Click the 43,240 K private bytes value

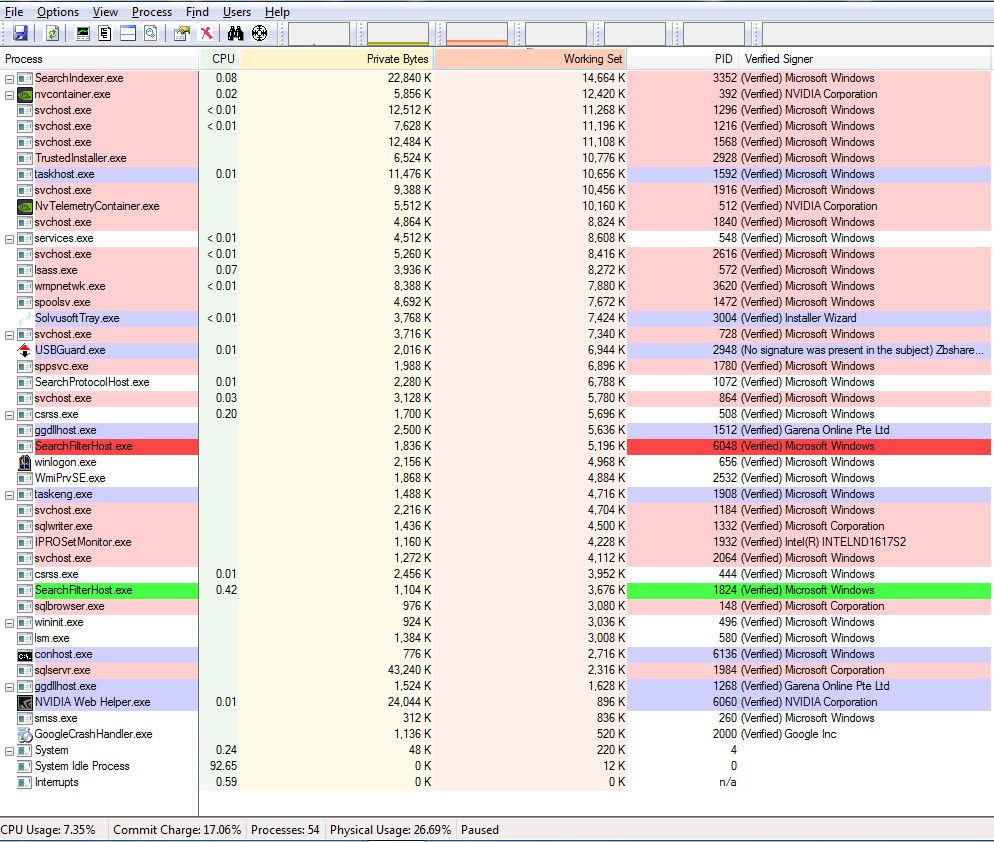[x=410, y=670]
